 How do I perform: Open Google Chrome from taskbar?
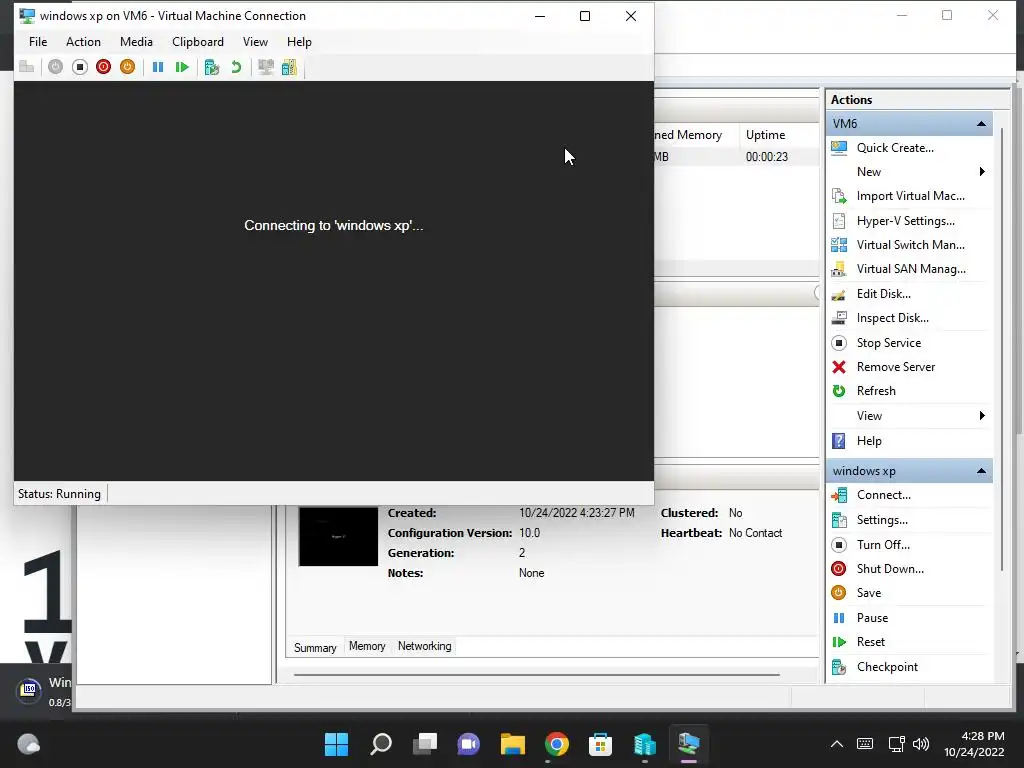tap(556, 744)
